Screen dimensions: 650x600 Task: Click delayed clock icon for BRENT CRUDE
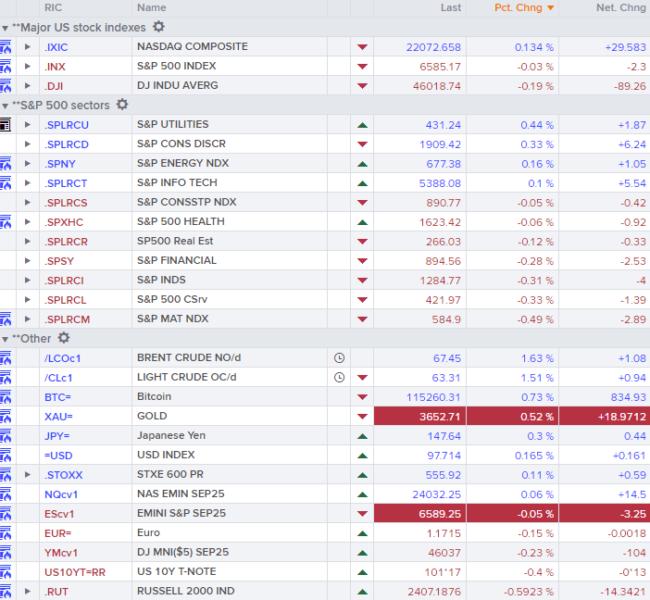pos(339,358)
